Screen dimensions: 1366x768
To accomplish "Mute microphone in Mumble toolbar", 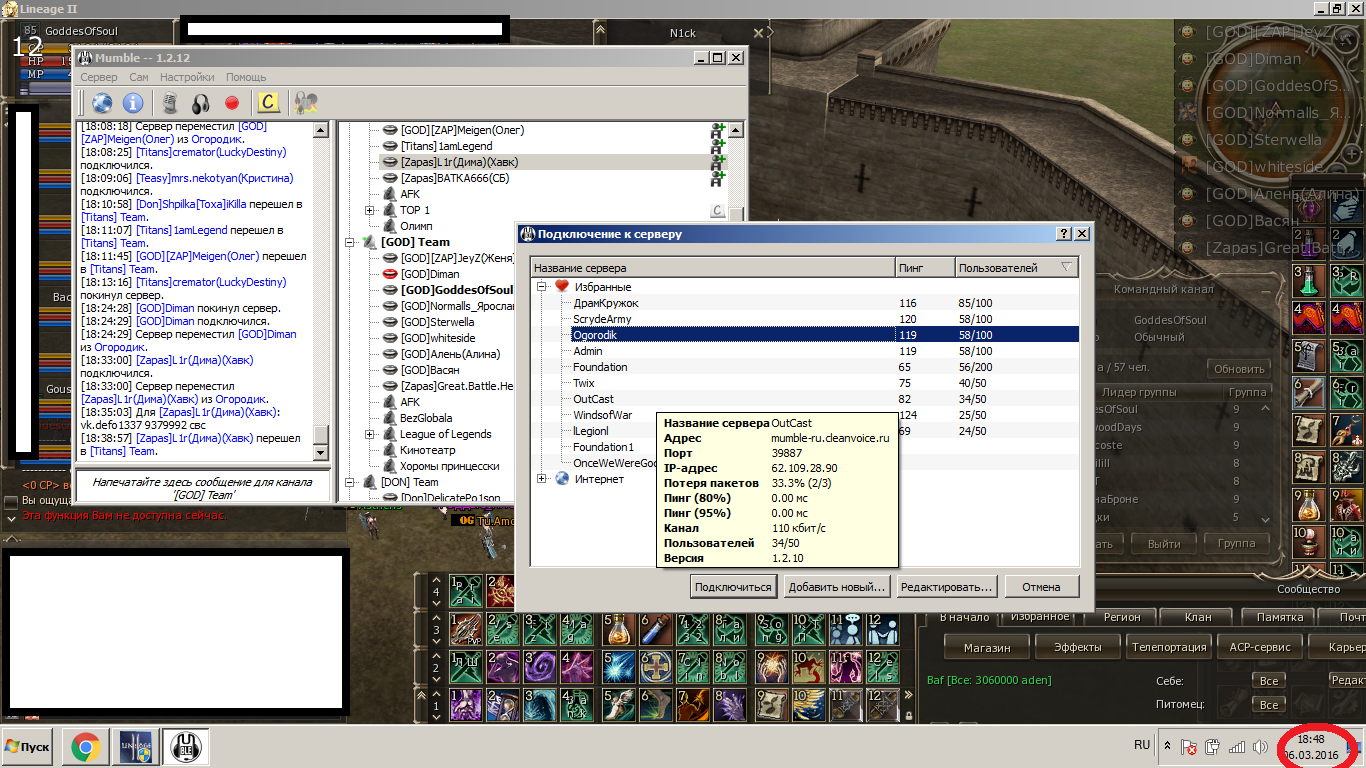I will [169, 102].
